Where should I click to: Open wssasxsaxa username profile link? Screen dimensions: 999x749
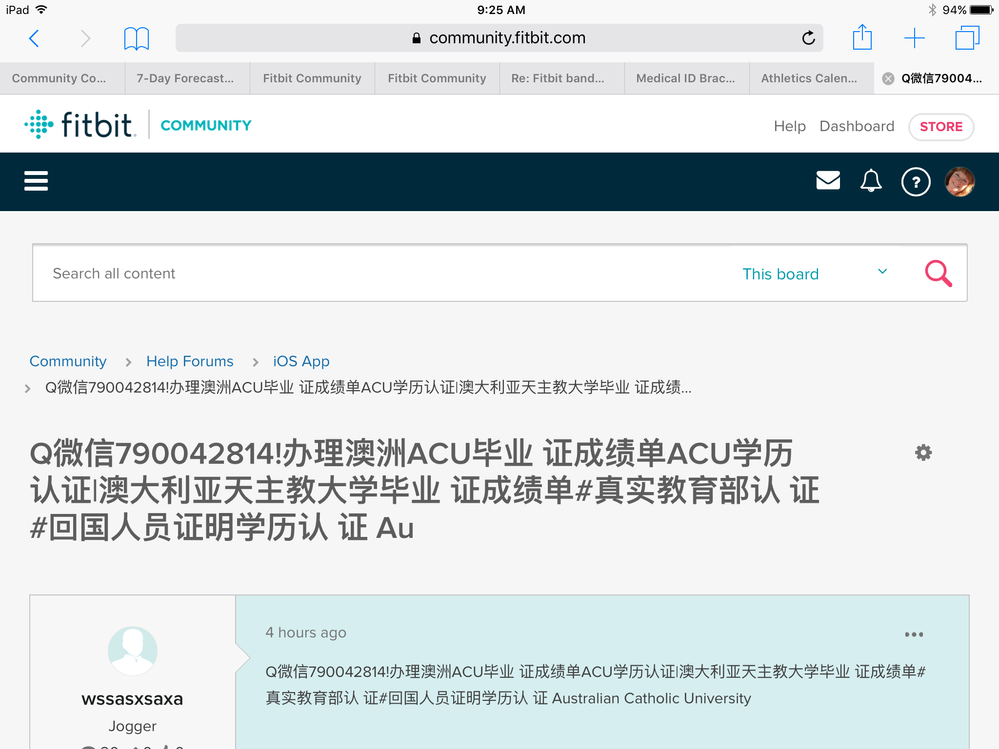[x=133, y=699]
